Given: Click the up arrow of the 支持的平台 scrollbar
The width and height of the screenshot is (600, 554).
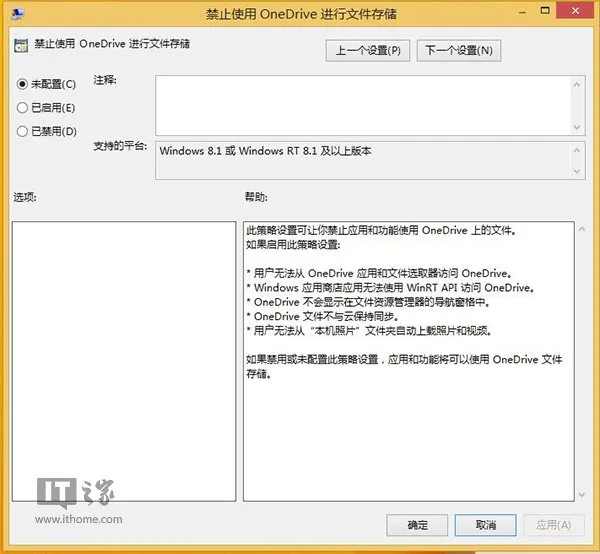Looking at the screenshot, I should [577, 151].
